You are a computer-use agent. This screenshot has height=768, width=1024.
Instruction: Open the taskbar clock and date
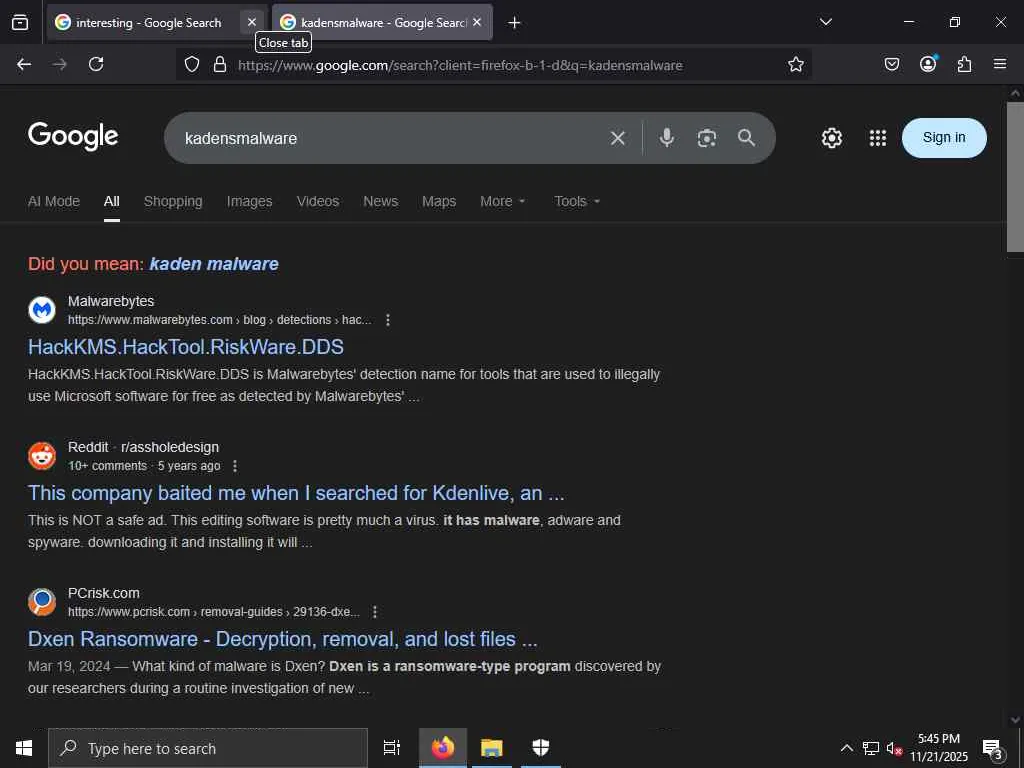938,748
